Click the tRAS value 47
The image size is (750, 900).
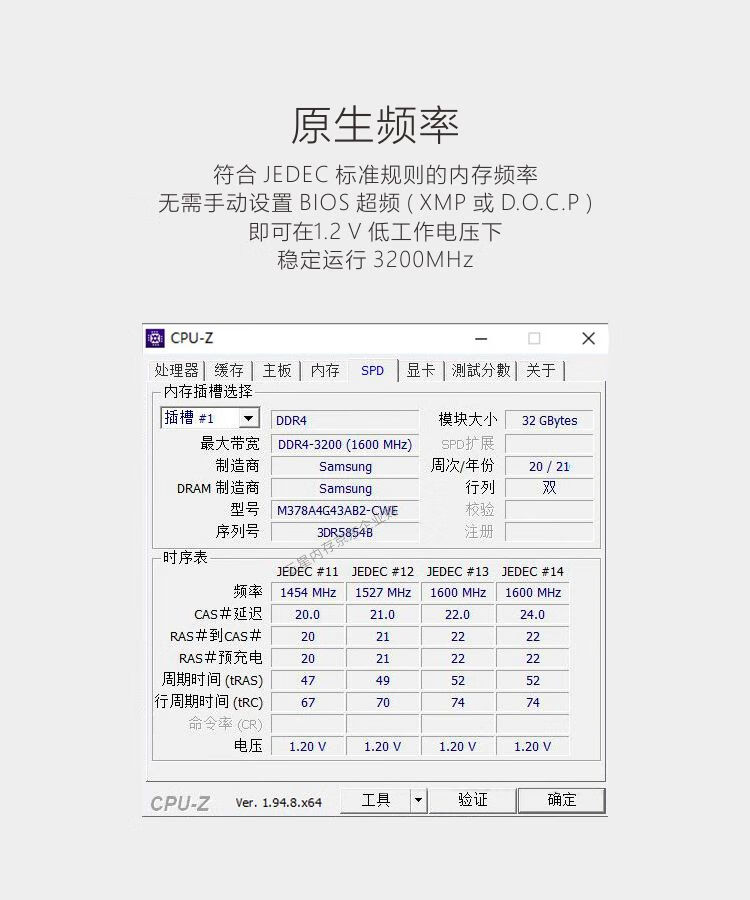[x=308, y=680]
